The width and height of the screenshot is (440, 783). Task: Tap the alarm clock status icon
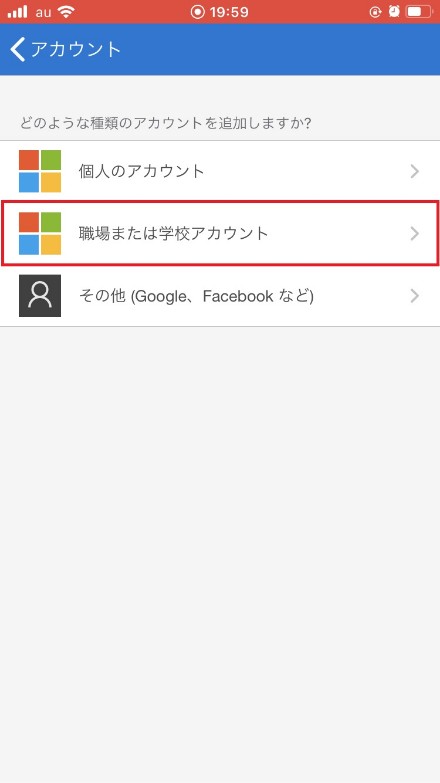pyautogui.click(x=394, y=11)
